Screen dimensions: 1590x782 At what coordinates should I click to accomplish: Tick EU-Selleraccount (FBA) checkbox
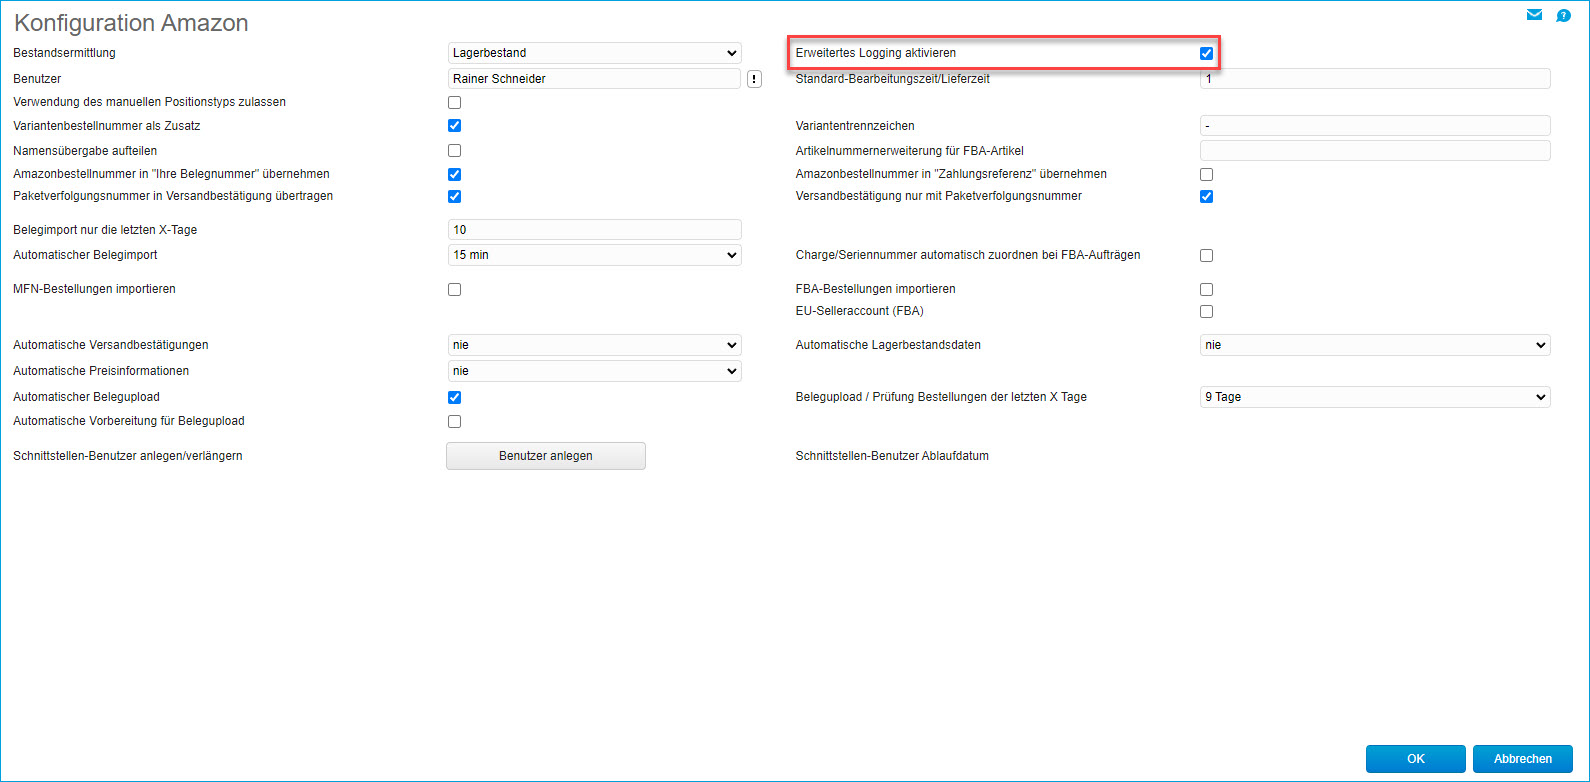tap(1206, 311)
